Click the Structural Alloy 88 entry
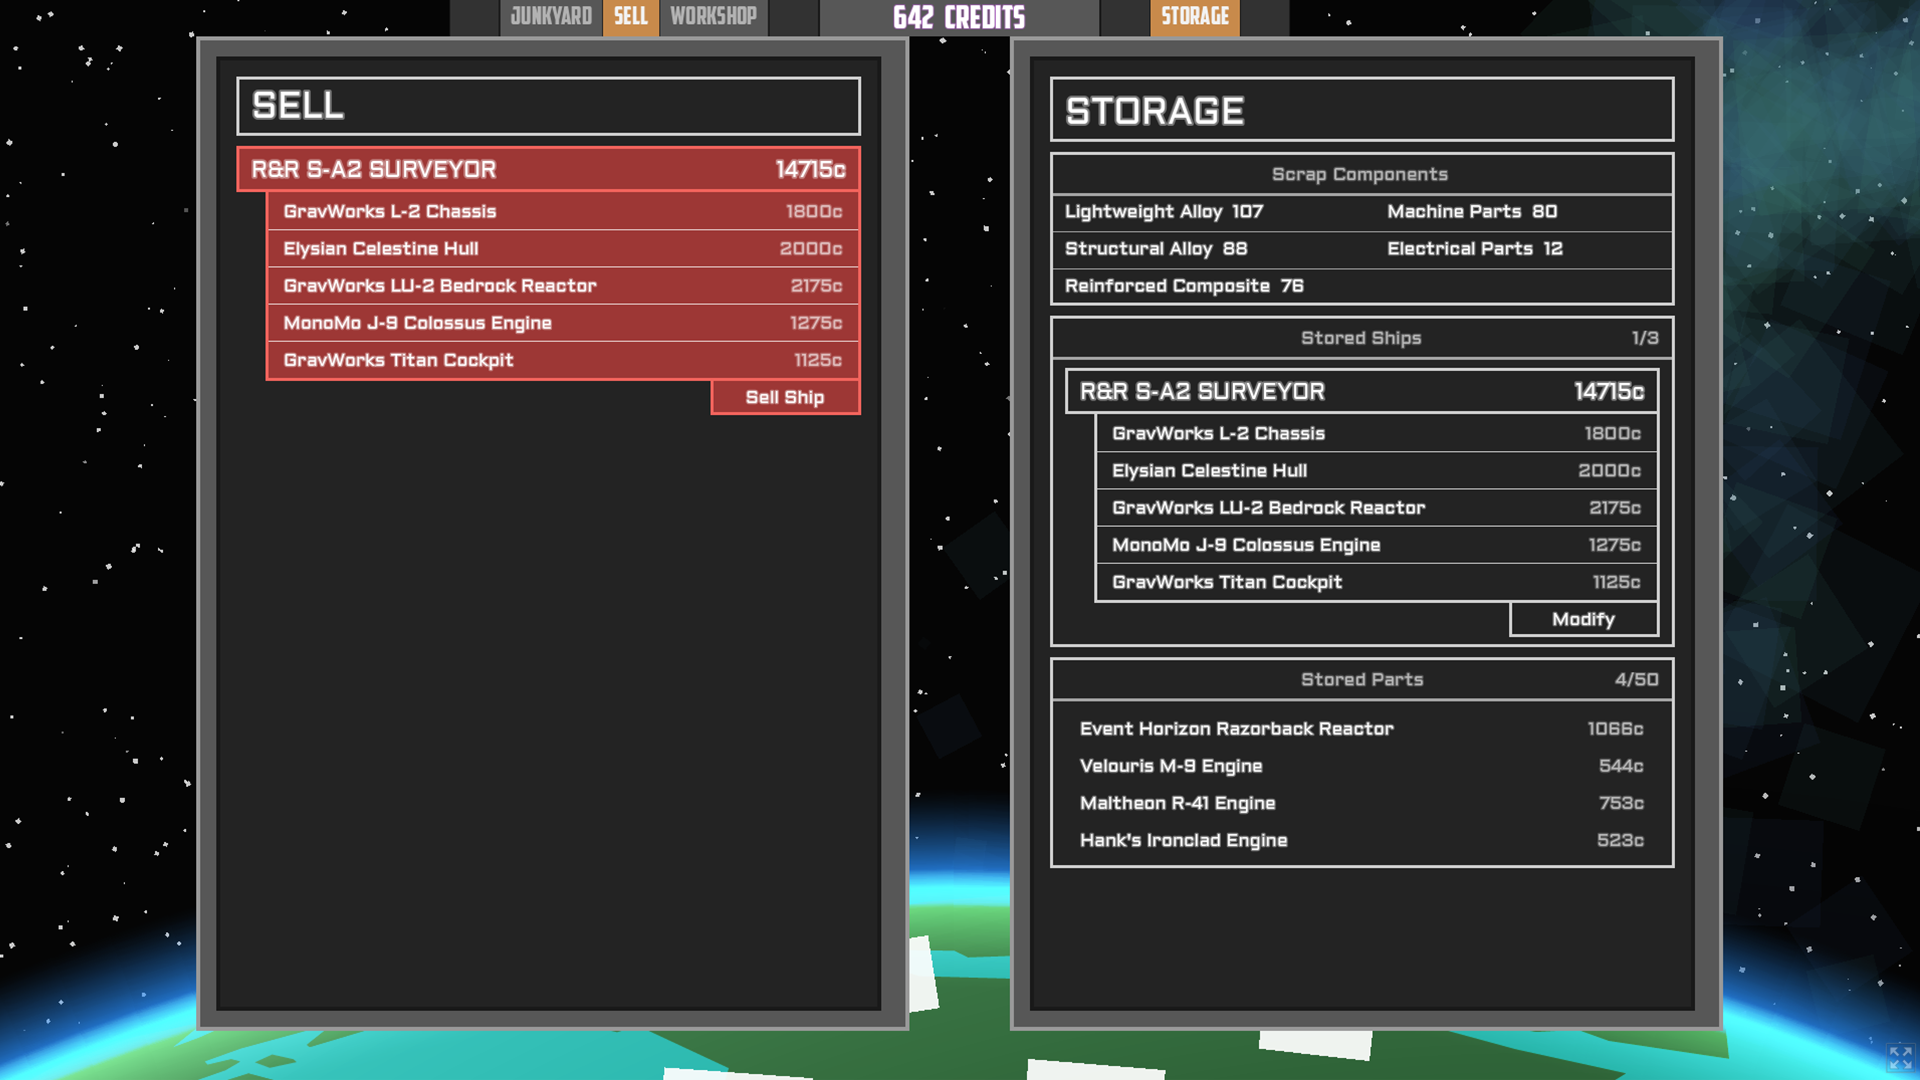This screenshot has height=1080, width=1920. coord(1156,248)
